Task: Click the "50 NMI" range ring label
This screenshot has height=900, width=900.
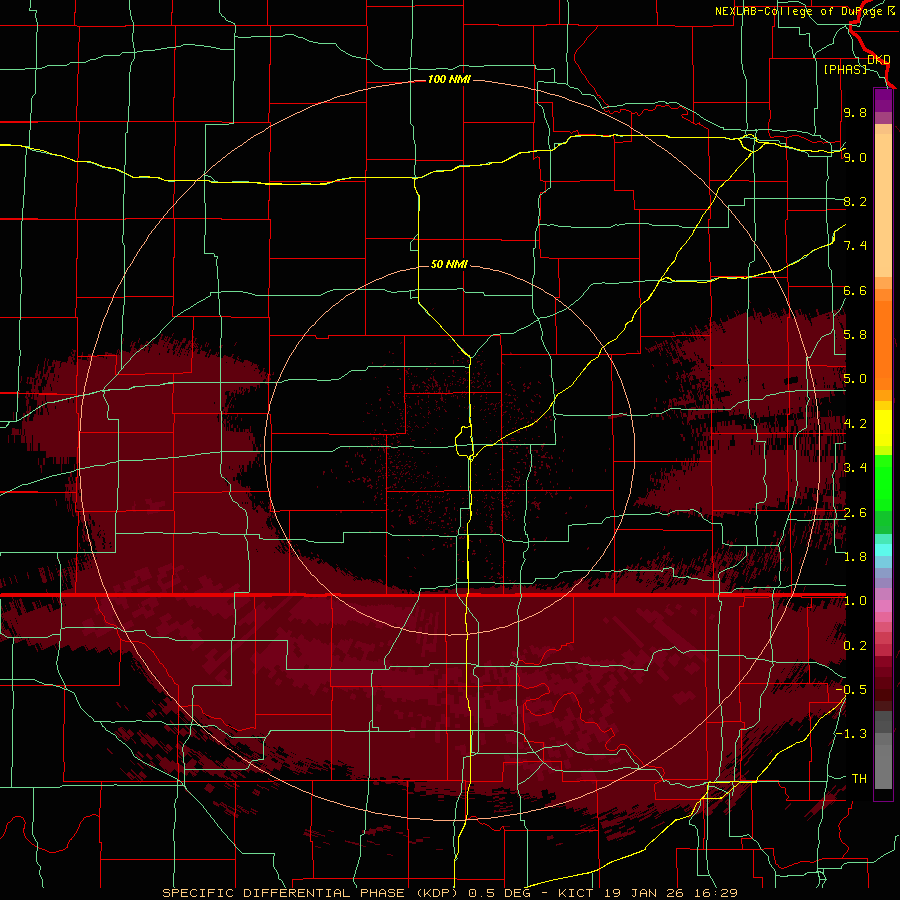Action: (x=449, y=264)
